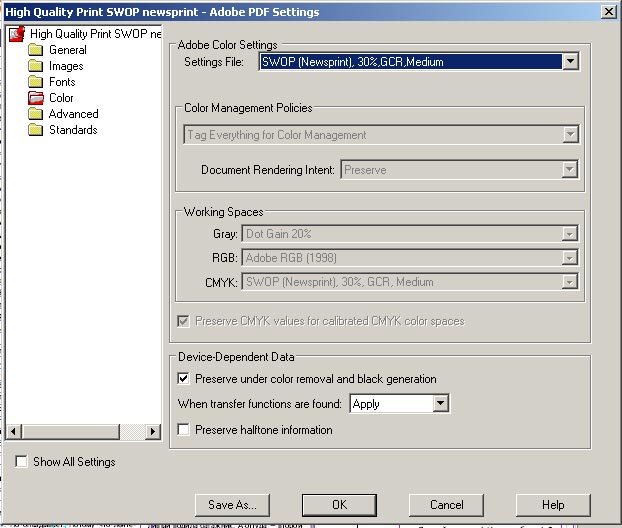Uncheck Preserve under color removal and black generation
Screen dimensions: 622x528
tap(183, 378)
